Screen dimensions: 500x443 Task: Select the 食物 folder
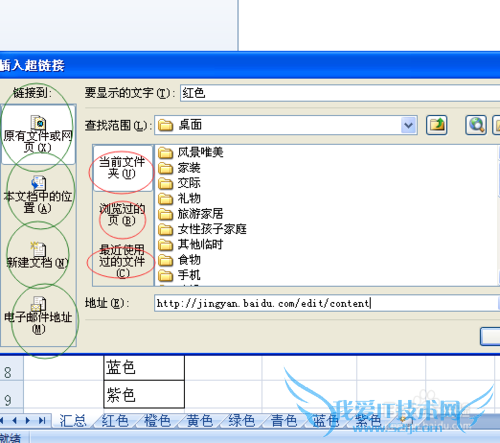point(179,260)
